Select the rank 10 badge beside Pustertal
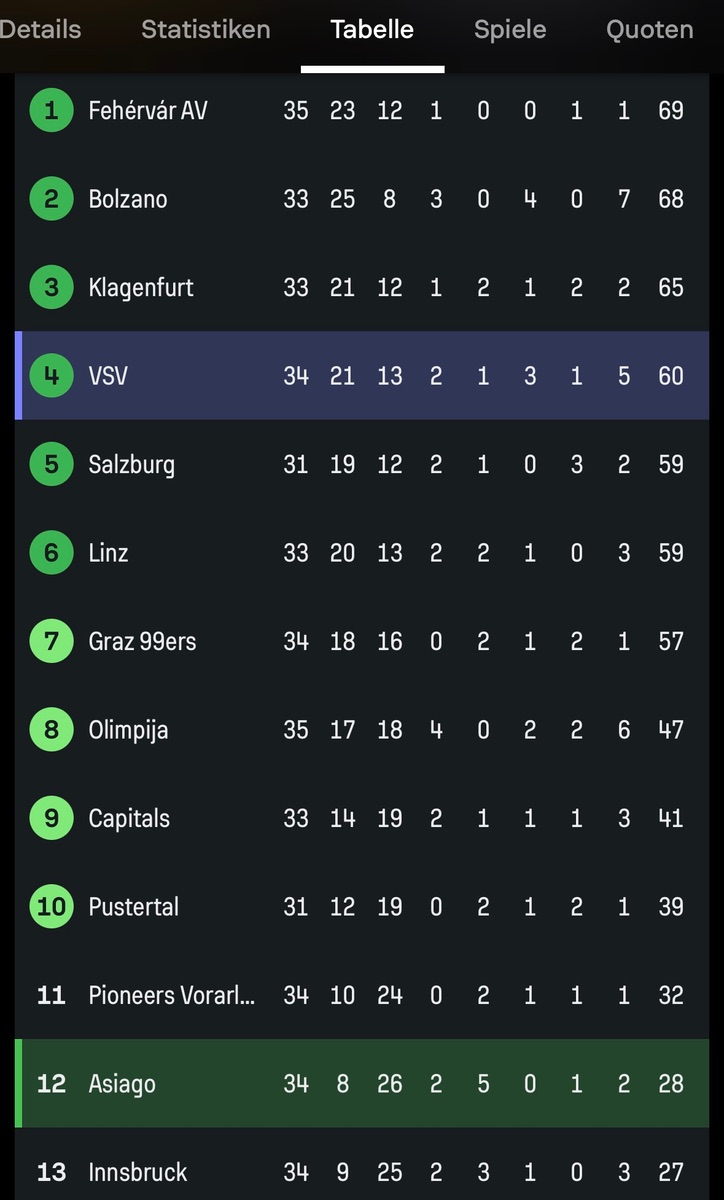 (51, 907)
